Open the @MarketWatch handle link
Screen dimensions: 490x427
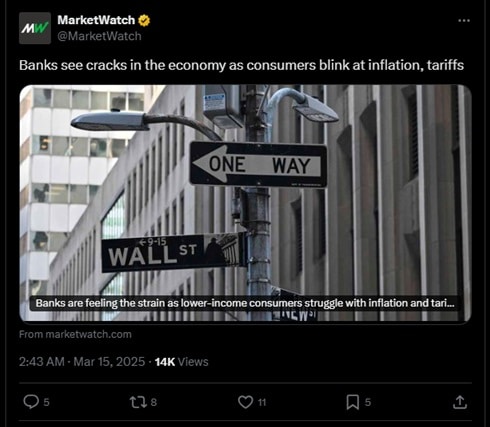[99, 36]
